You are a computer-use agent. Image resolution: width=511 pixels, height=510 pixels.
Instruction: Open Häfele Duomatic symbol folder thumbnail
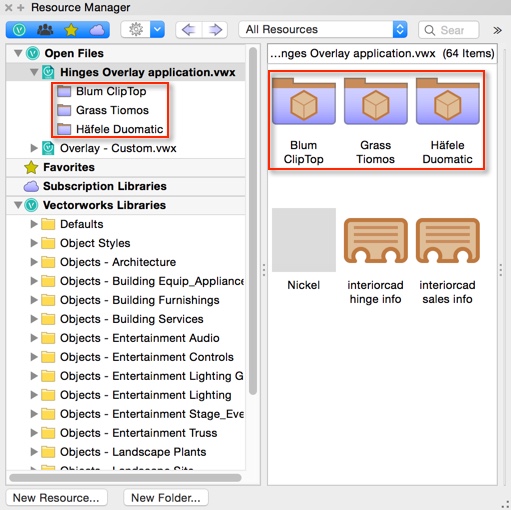[448, 102]
